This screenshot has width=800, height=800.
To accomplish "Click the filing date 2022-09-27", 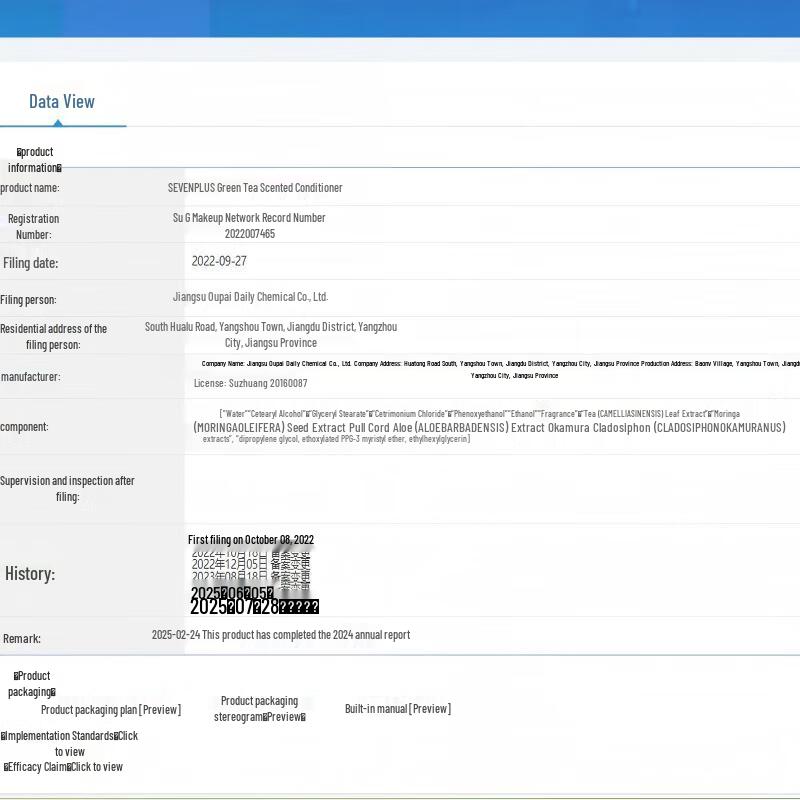I will tap(219, 261).
